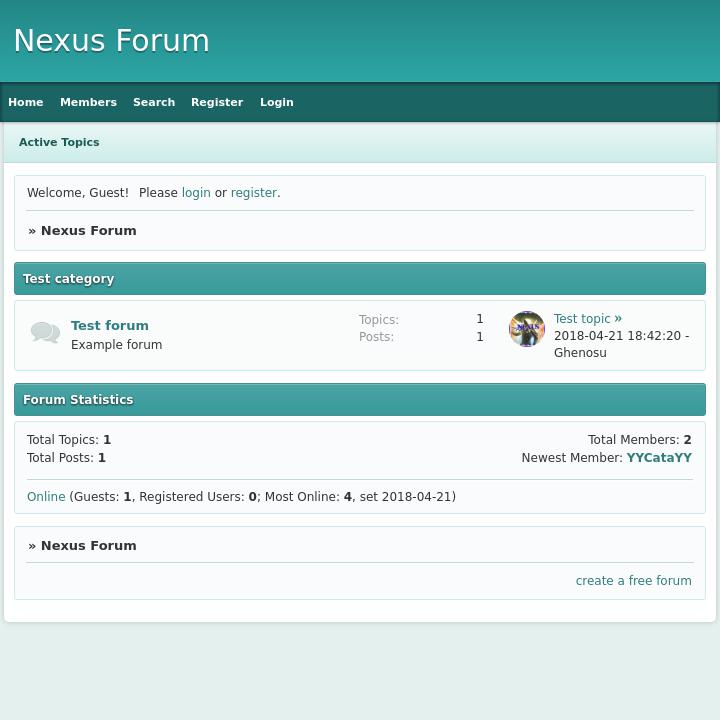
Task: Click the Ghenosu user avatar thumbnail
Action: tap(527, 329)
